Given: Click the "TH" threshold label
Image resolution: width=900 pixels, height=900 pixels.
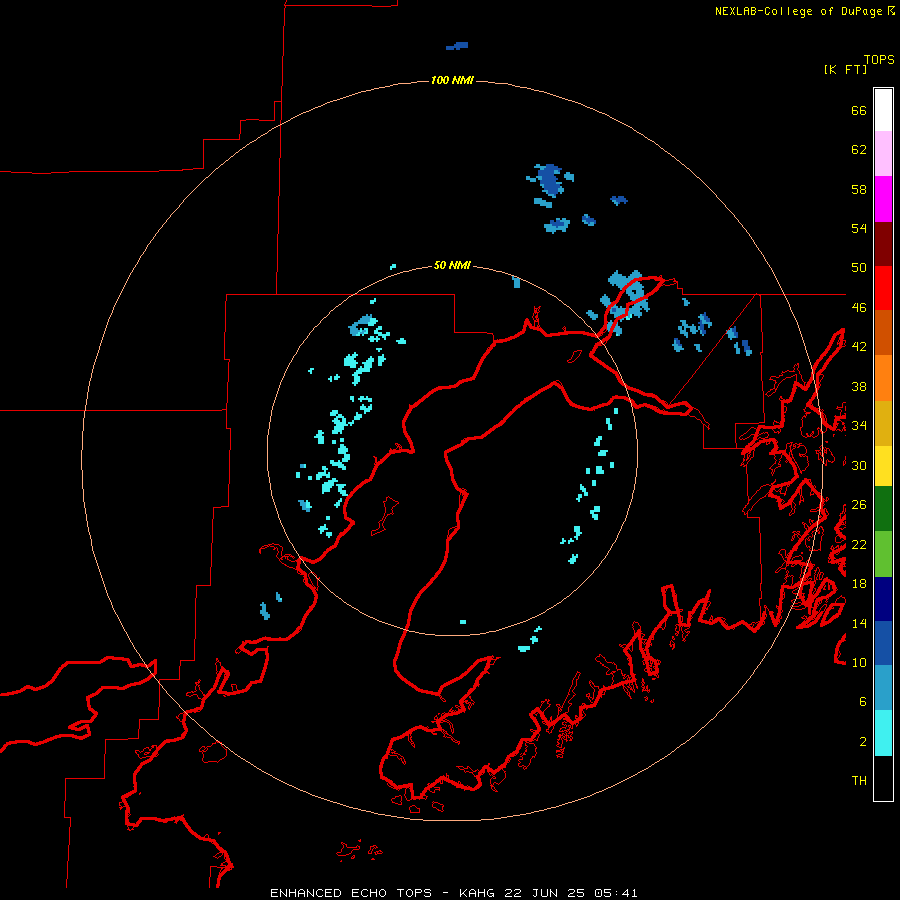Looking at the screenshot, I should click(x=859, y=781).
